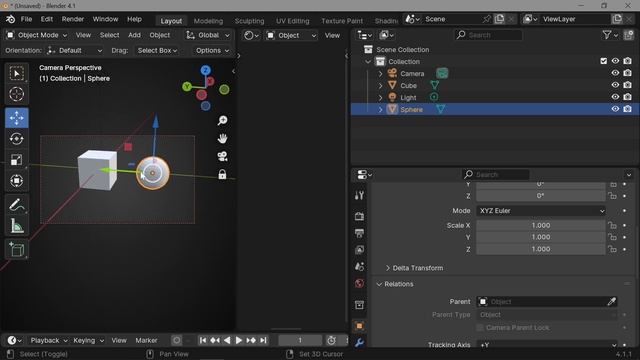This screenshot has width=640, height=360.
Task: Select the Measure tool
Action: click(x=17, y=226)
